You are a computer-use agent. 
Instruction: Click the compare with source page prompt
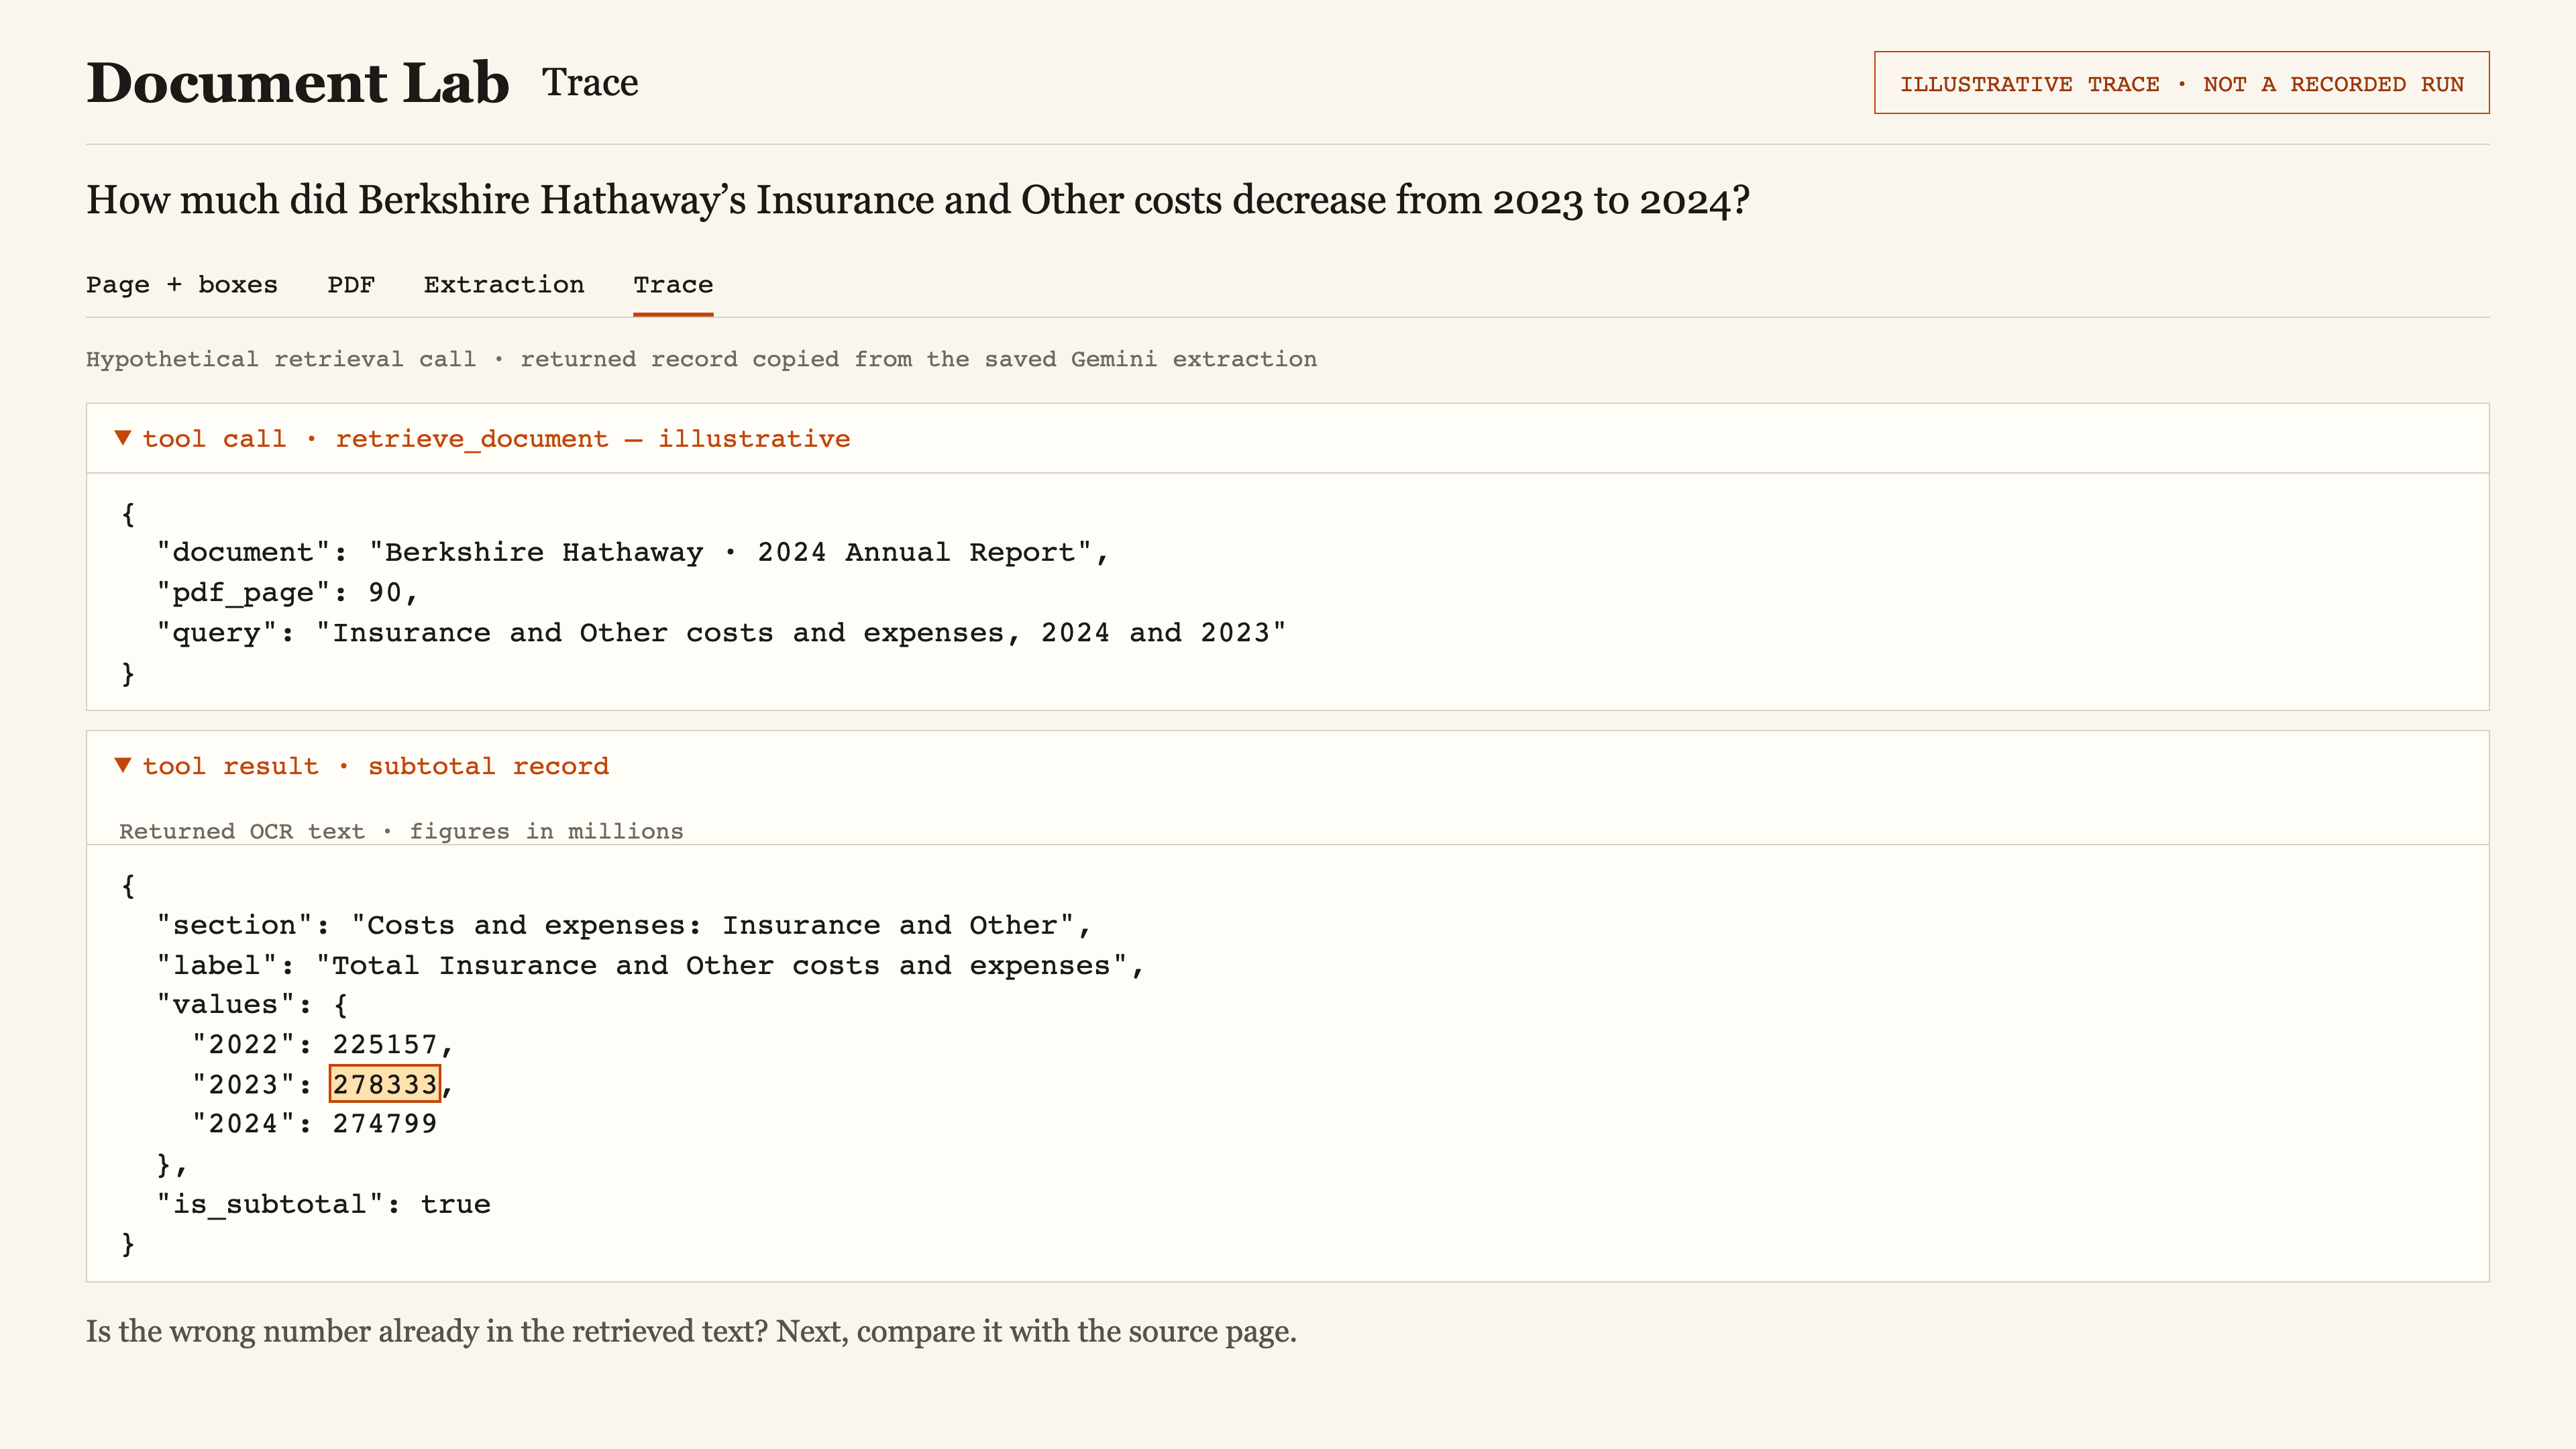click(691, 1331)
